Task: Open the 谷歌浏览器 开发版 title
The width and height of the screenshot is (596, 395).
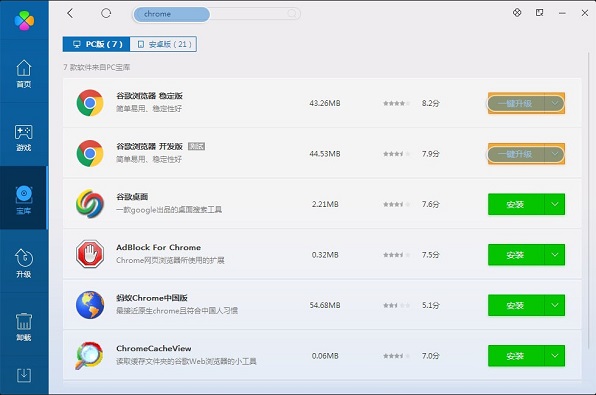Action: (149, 146)
